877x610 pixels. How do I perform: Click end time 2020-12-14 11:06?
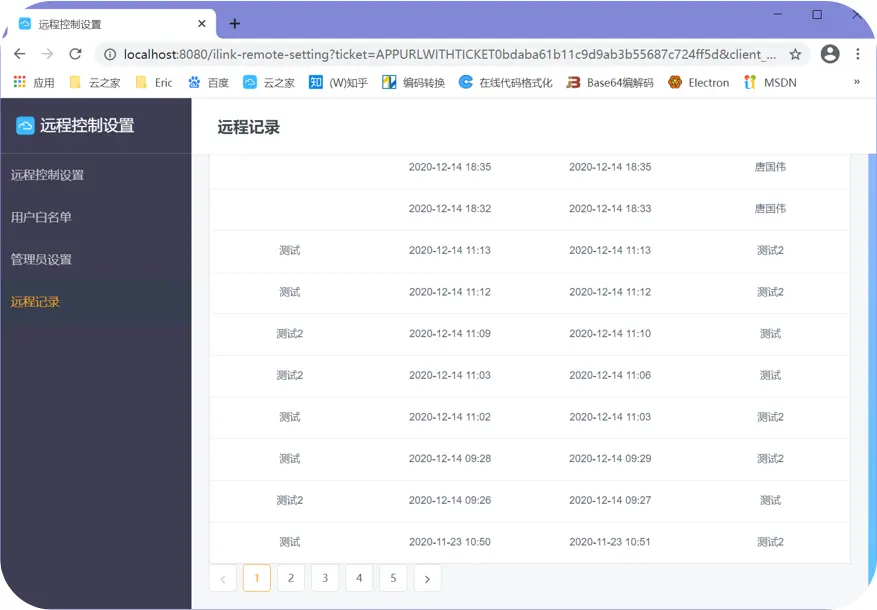point(610,375)
